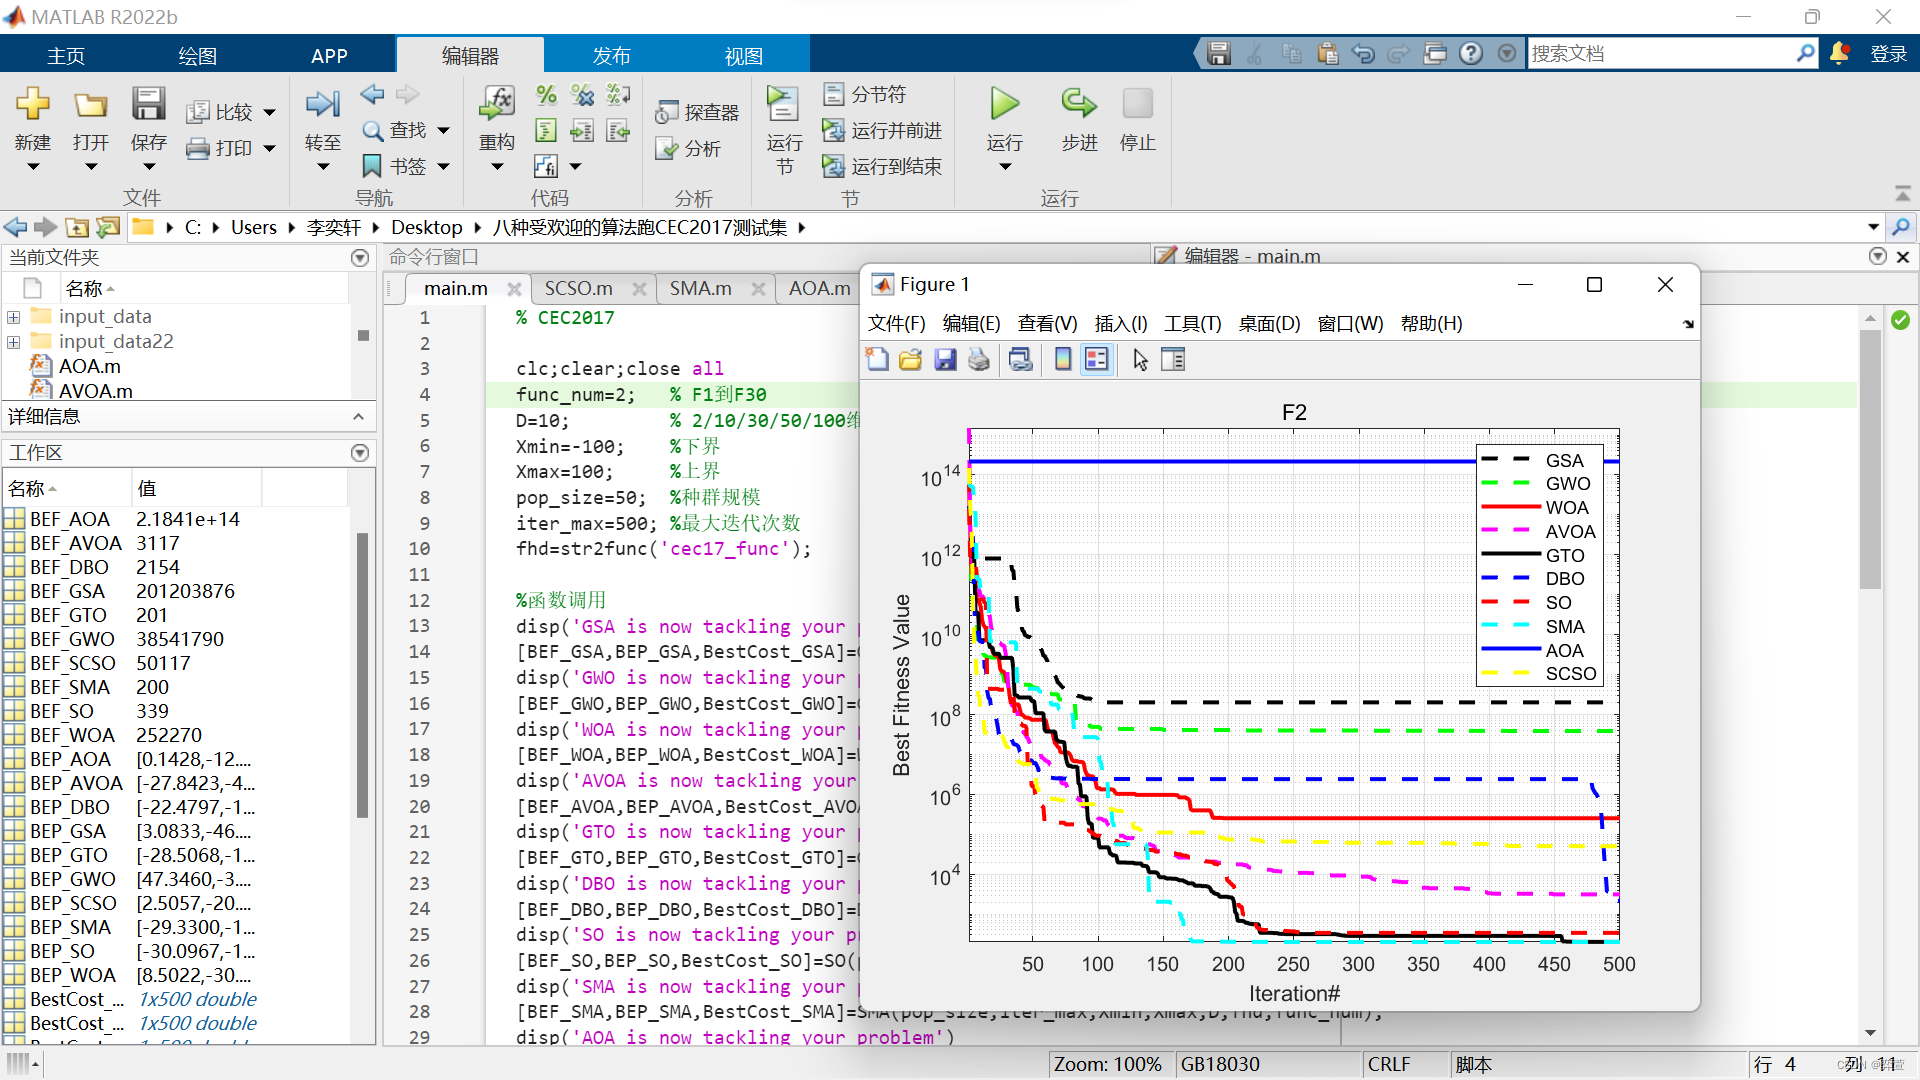Image resolution: width=1920 pixels, height=1080 pixels.
Task: Switch to the APP ribbon tab
Action: tap(329, 55)
